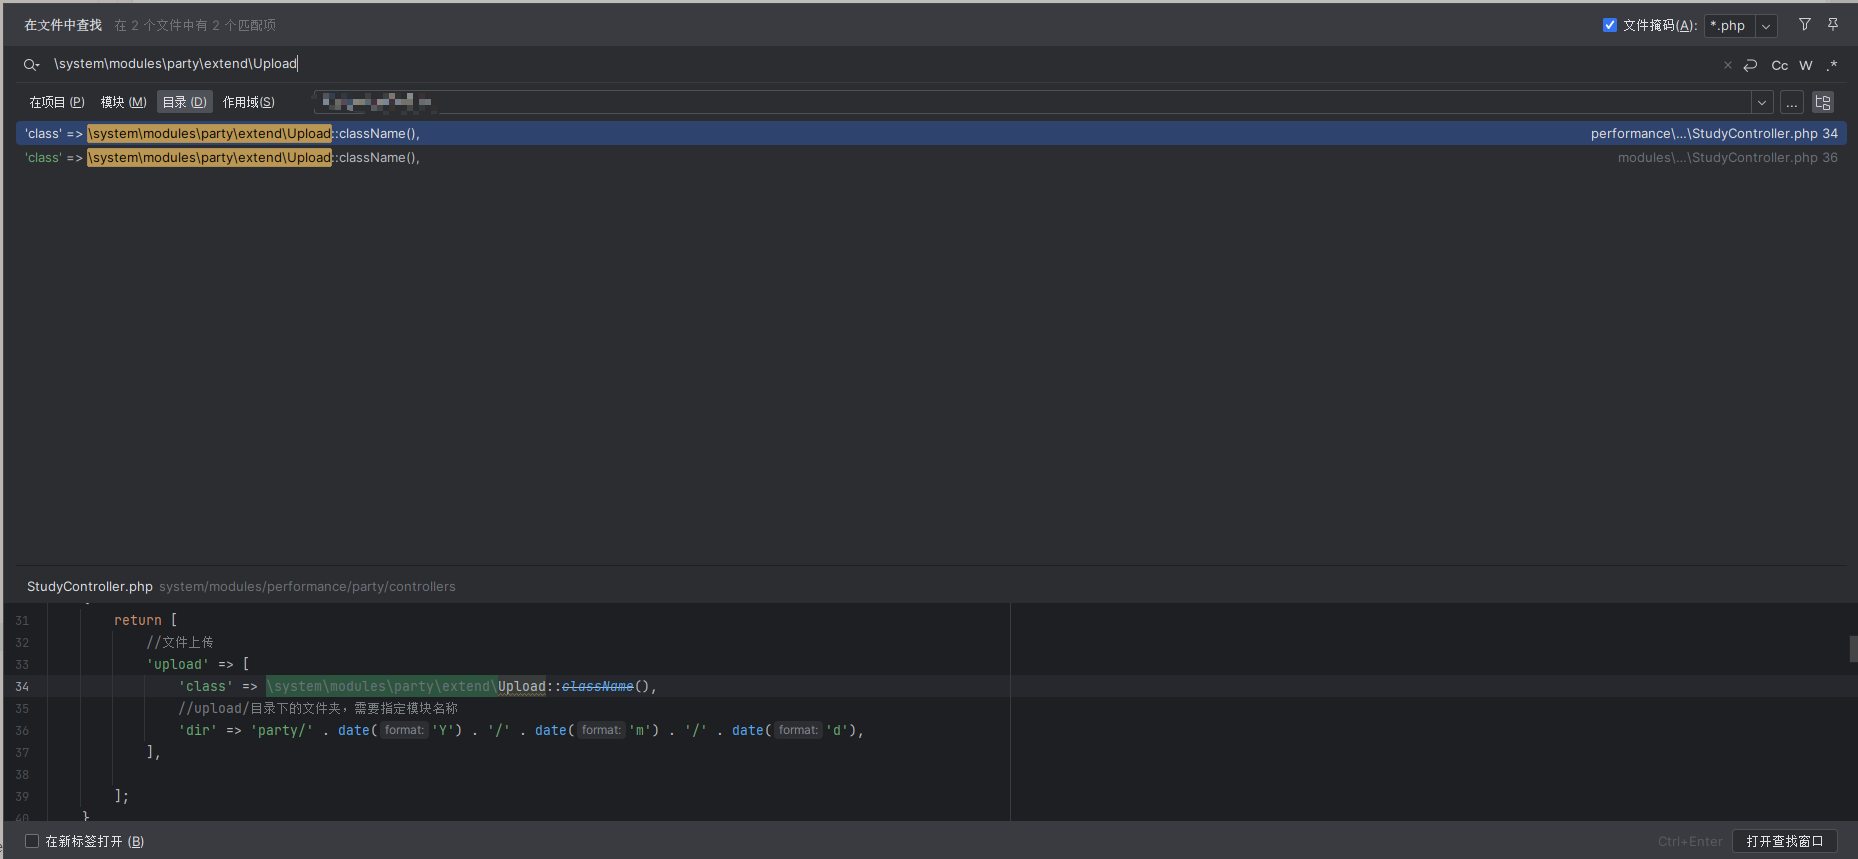Pin the Find in Files window
The image size is (1858, 859).
click(x=1832, y=25)
